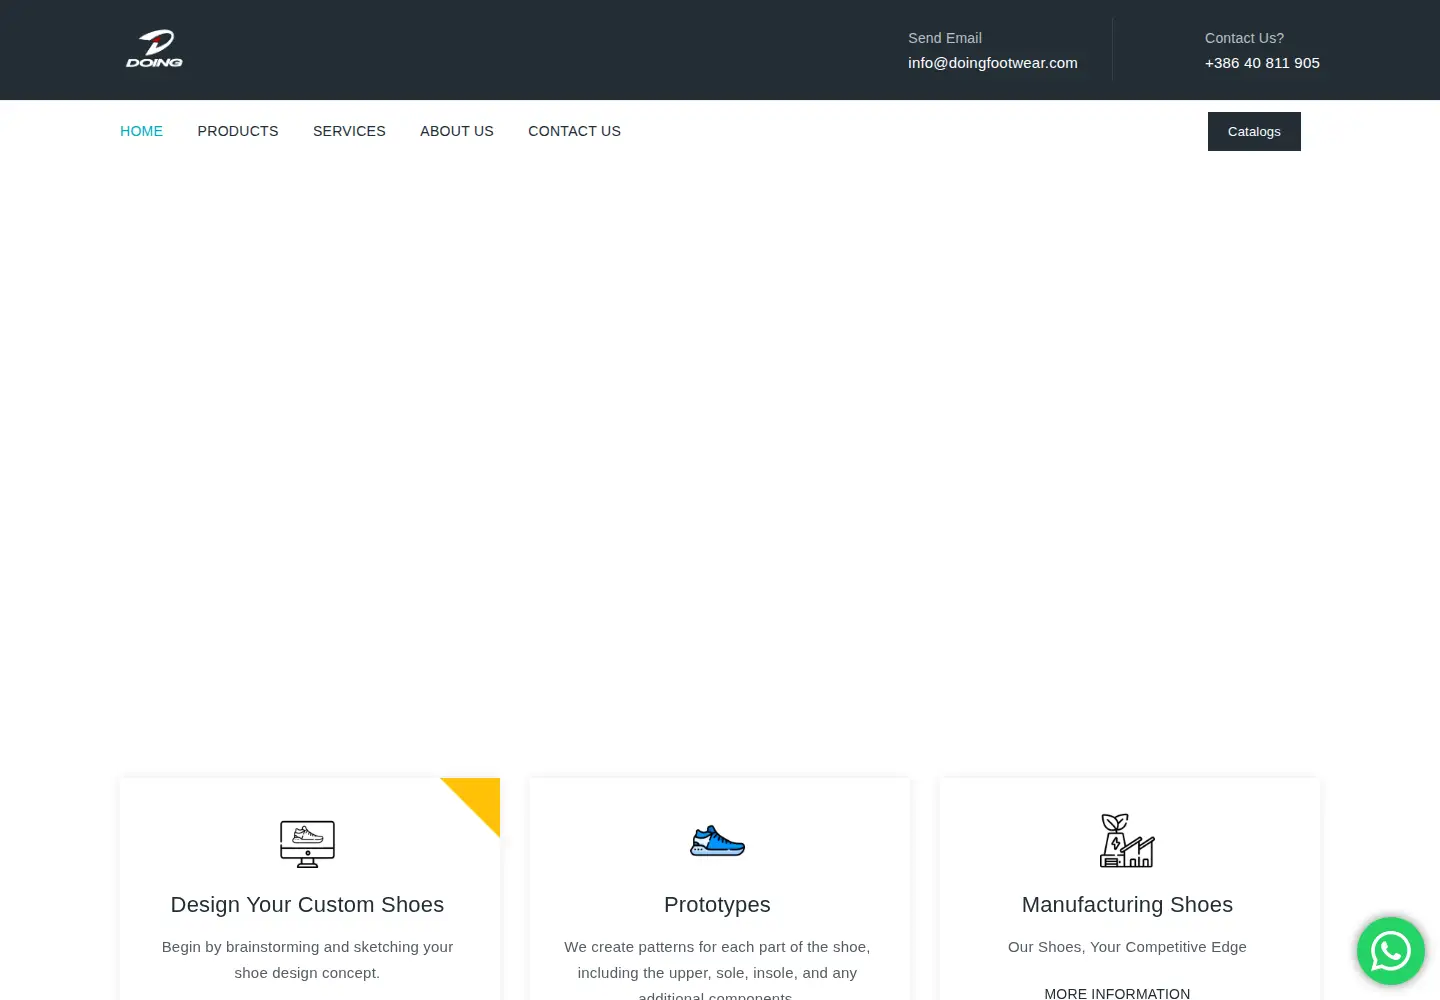Go to the HOME menu item

pos(141,131)
